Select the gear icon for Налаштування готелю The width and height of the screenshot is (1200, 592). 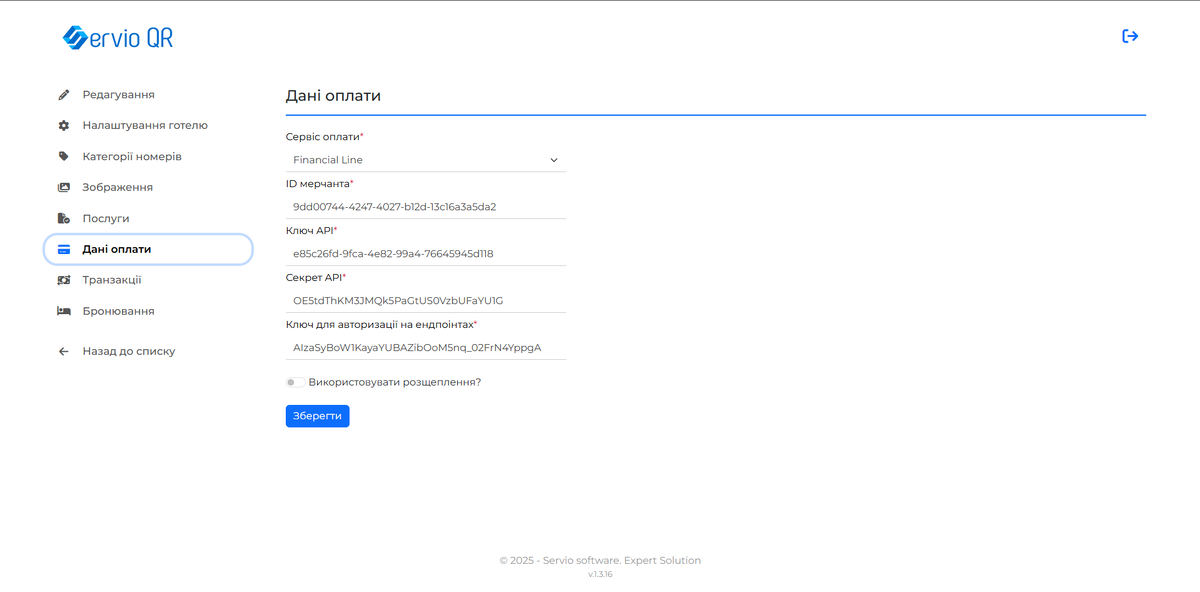click(63, 125)
